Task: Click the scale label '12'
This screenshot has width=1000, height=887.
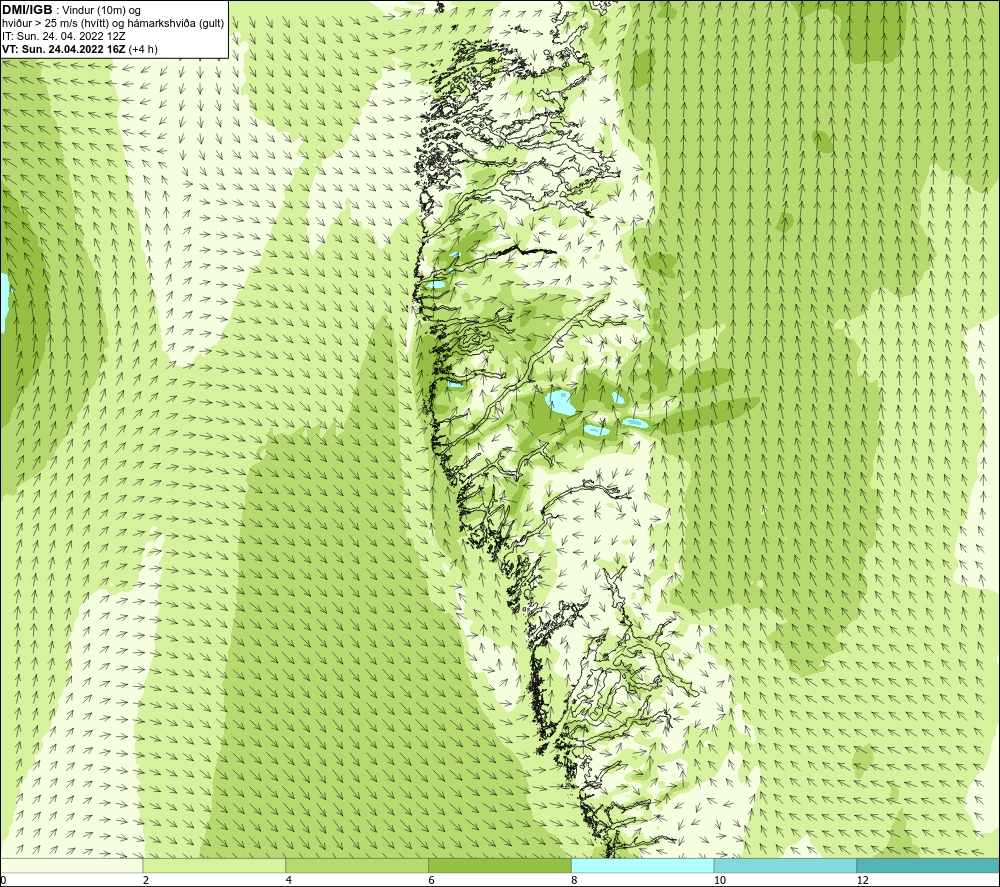Action: (862, 880)
